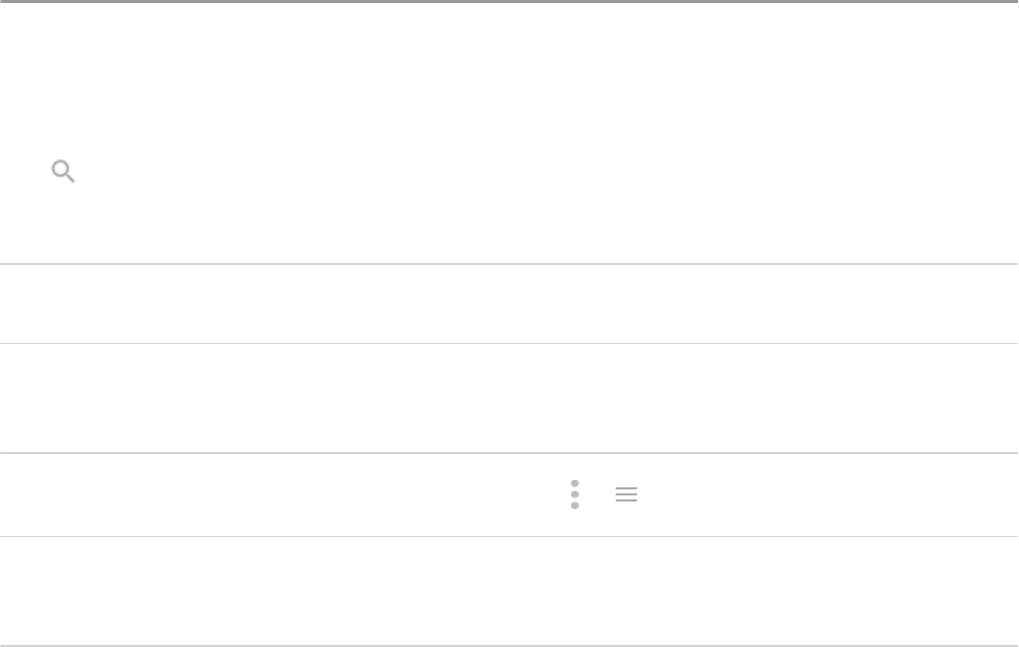The width and height of the screenshot is (1019, 647).
Task: Click the row containing the three-dot icon
Action: pos(300,494)
